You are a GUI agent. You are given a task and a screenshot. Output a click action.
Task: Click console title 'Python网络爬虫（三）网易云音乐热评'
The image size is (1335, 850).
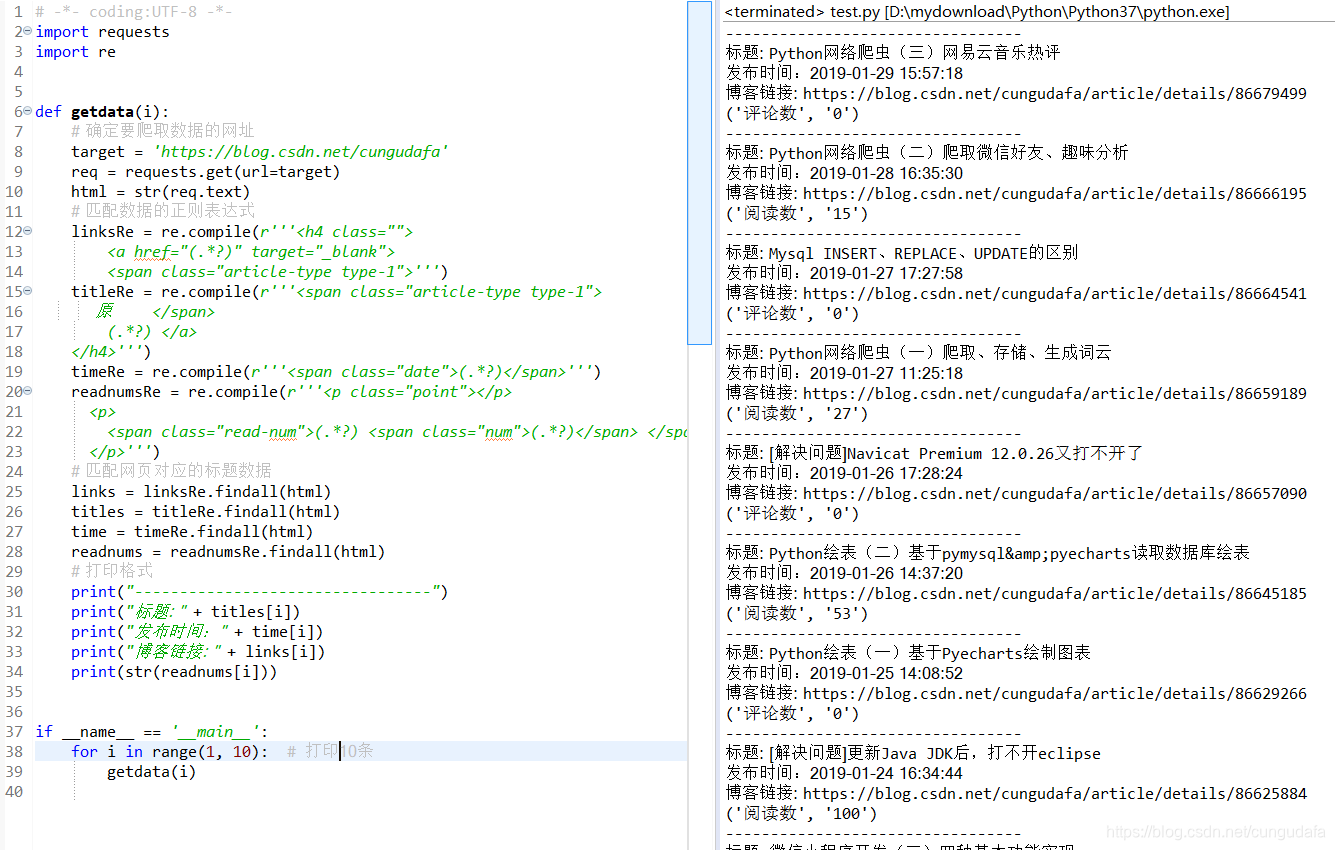[x=914, y=53]
